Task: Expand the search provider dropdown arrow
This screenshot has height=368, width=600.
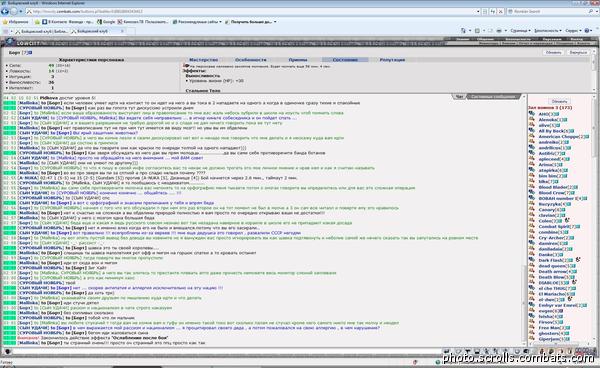Action: 596,11
